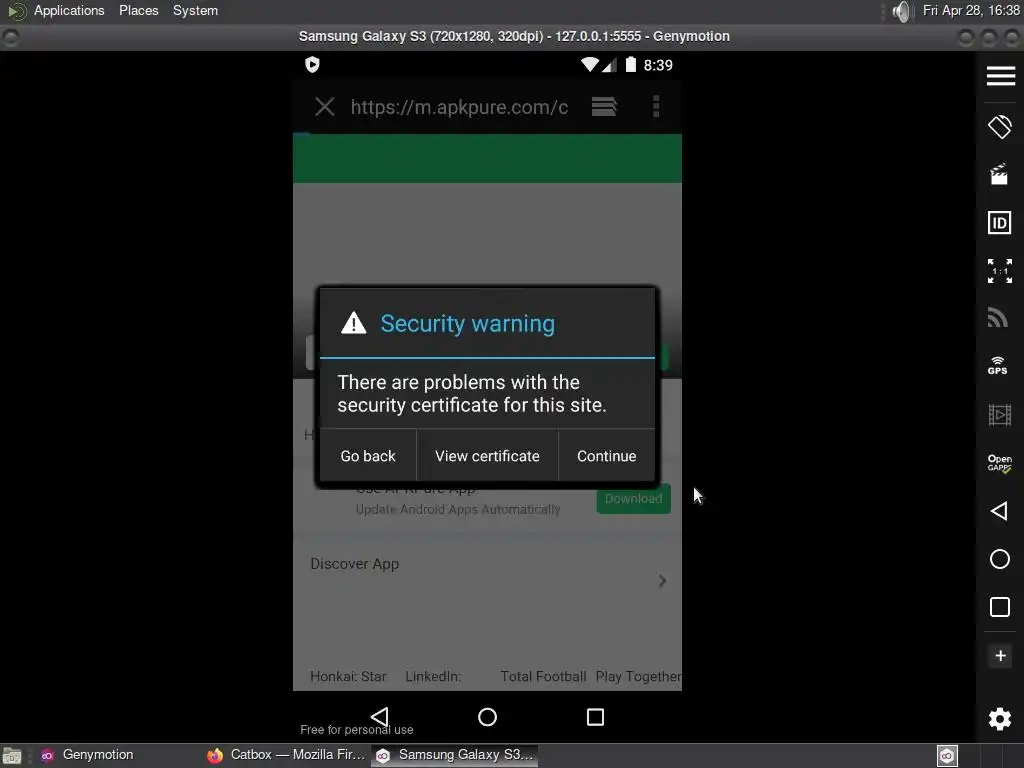Tap the shield icon in status bar
1024x768 pixels.
point(312,64)
